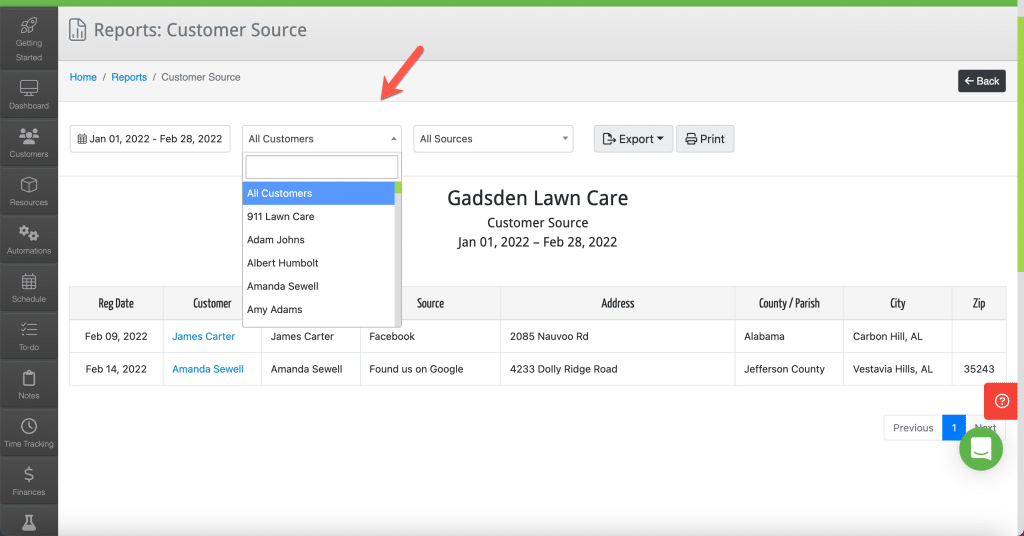Open the All Sources dropdown
The image size is (1024, 536).
pyautogui.click(x=493, y=139)
